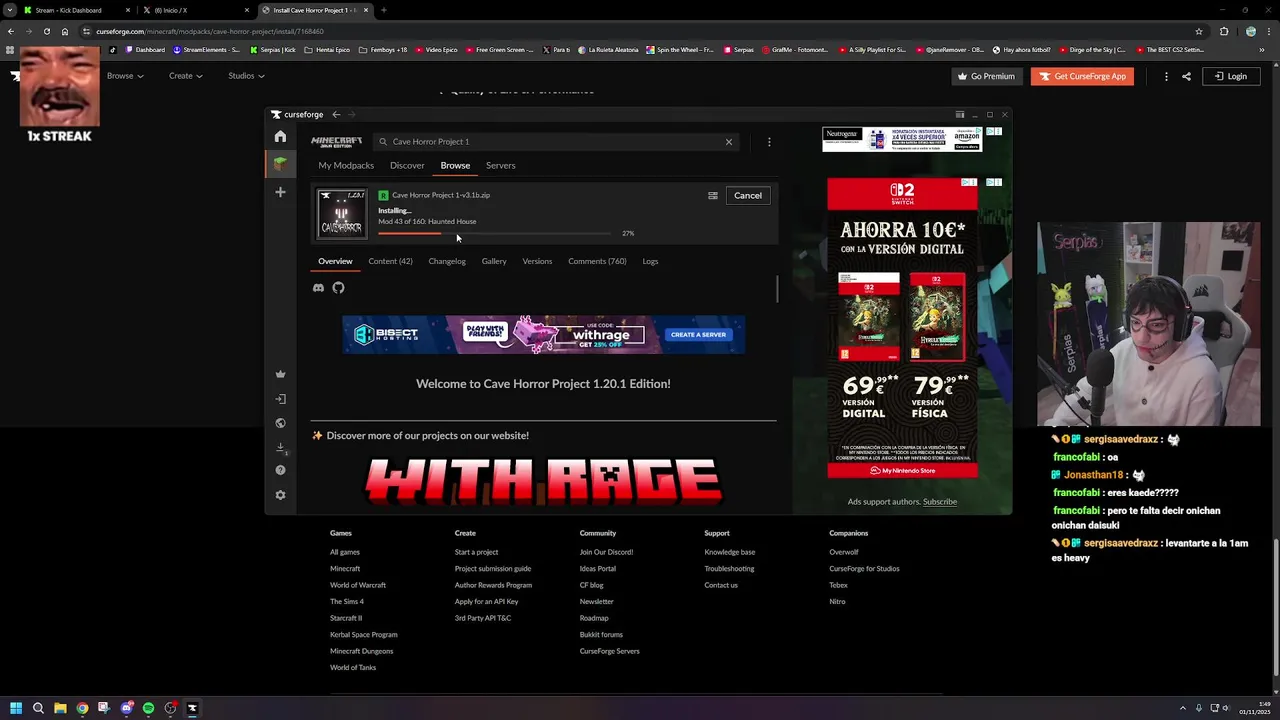This screenshot has width=1280, height=720.
Task: Open the globe language icon in sidebar
Action: tap(280, 423)
